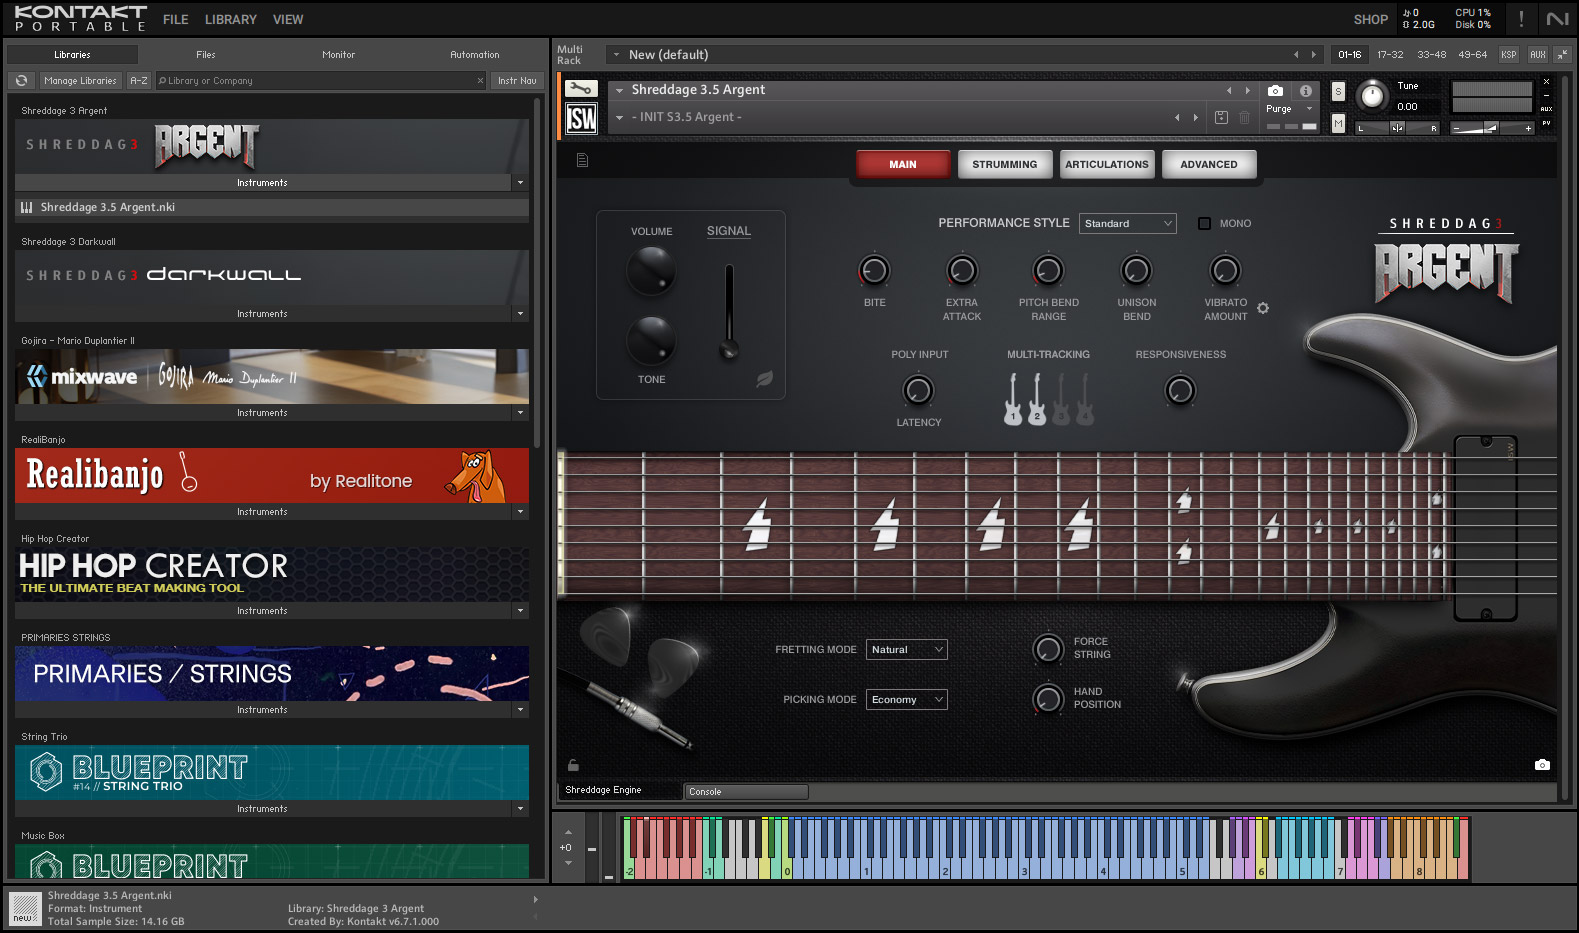
Task: Click the Manage Libraries button
Action: point(80,81)
